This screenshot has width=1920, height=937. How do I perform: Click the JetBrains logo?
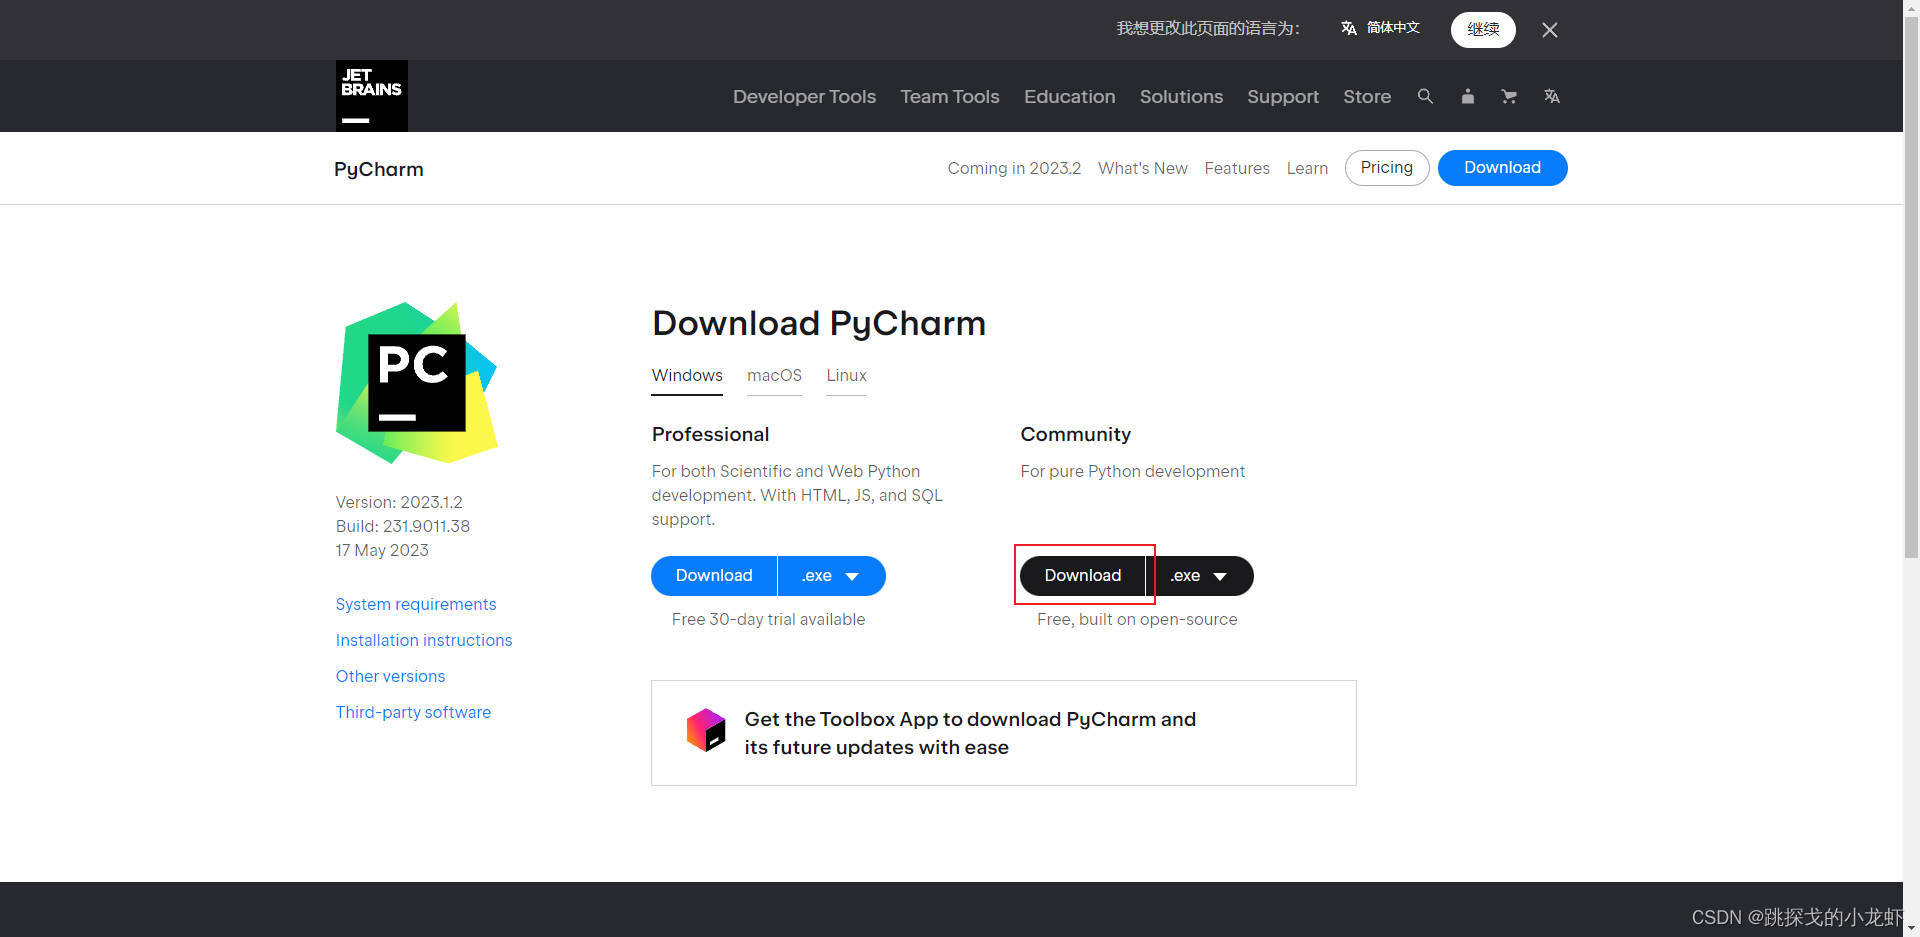click(371, 95)
